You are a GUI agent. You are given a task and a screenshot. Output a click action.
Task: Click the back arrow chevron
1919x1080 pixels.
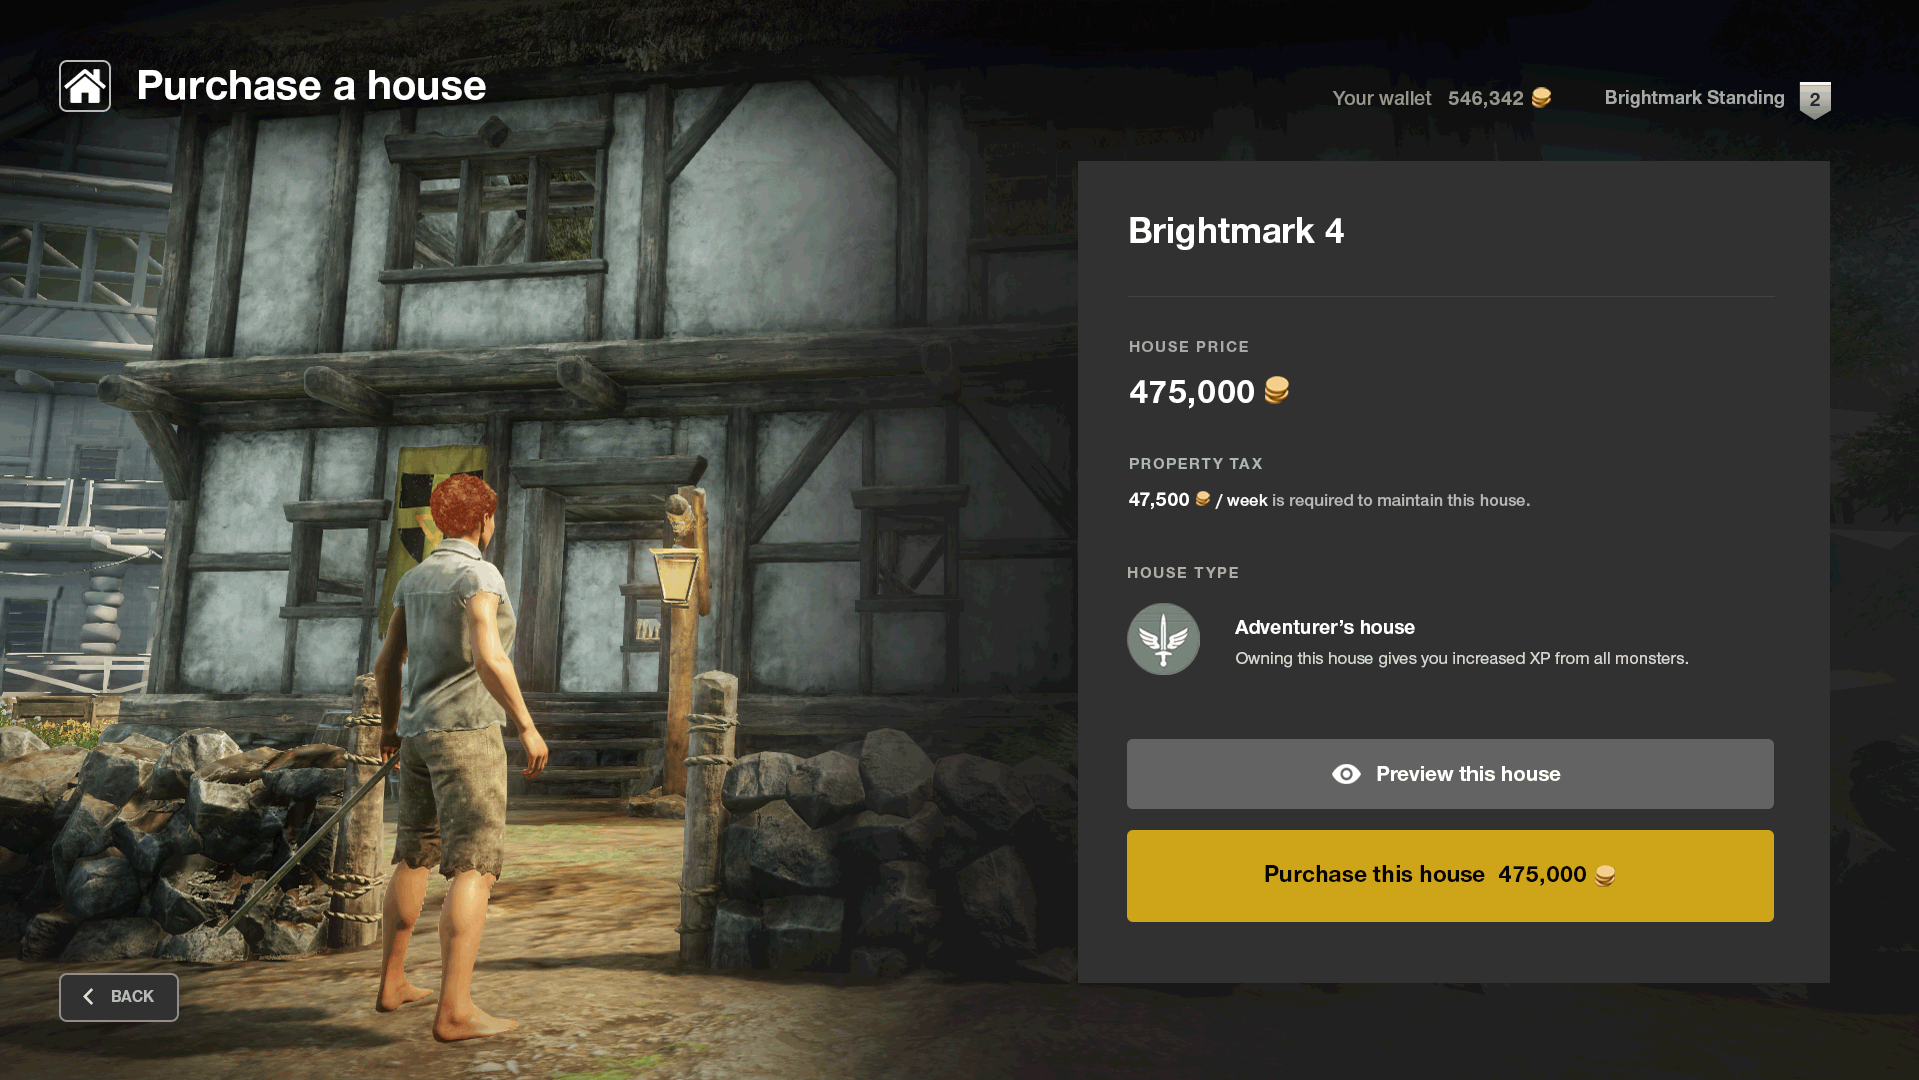88,997
